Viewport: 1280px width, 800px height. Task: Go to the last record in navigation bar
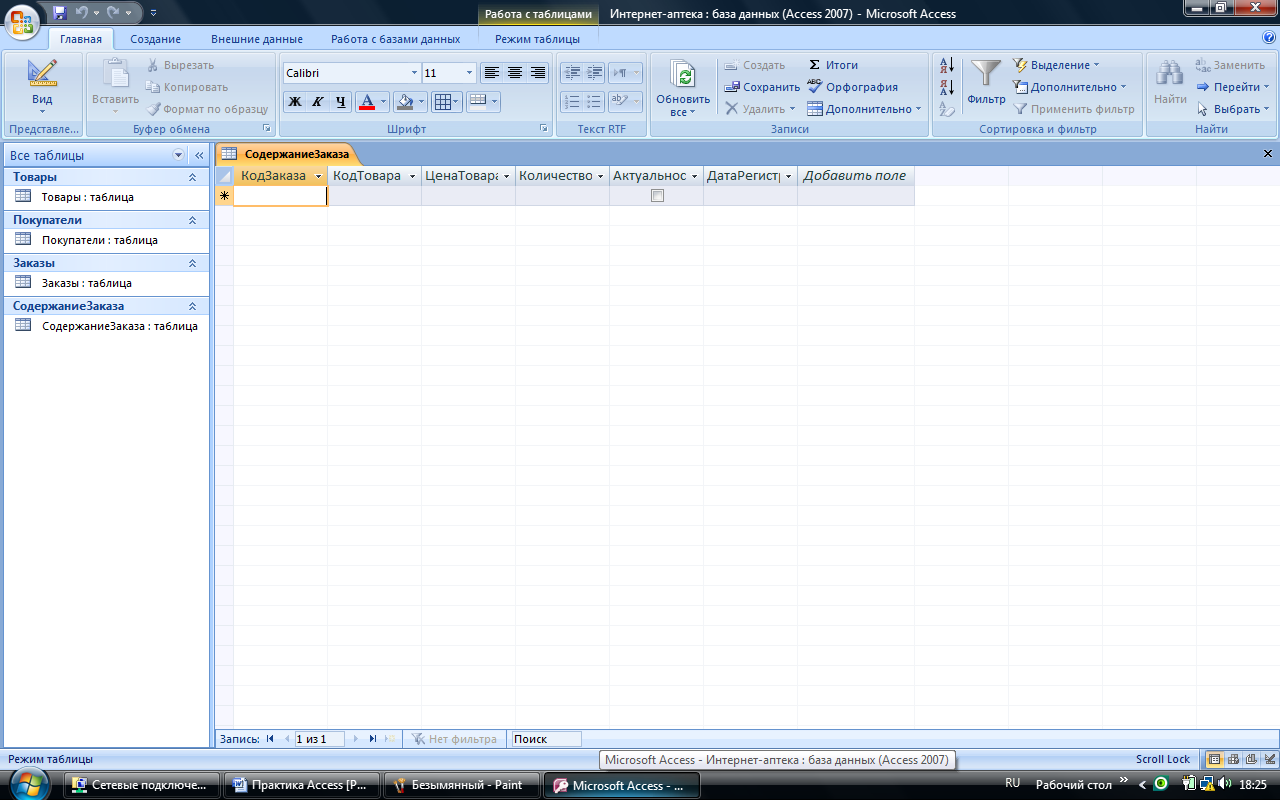[x=372, y=739]
